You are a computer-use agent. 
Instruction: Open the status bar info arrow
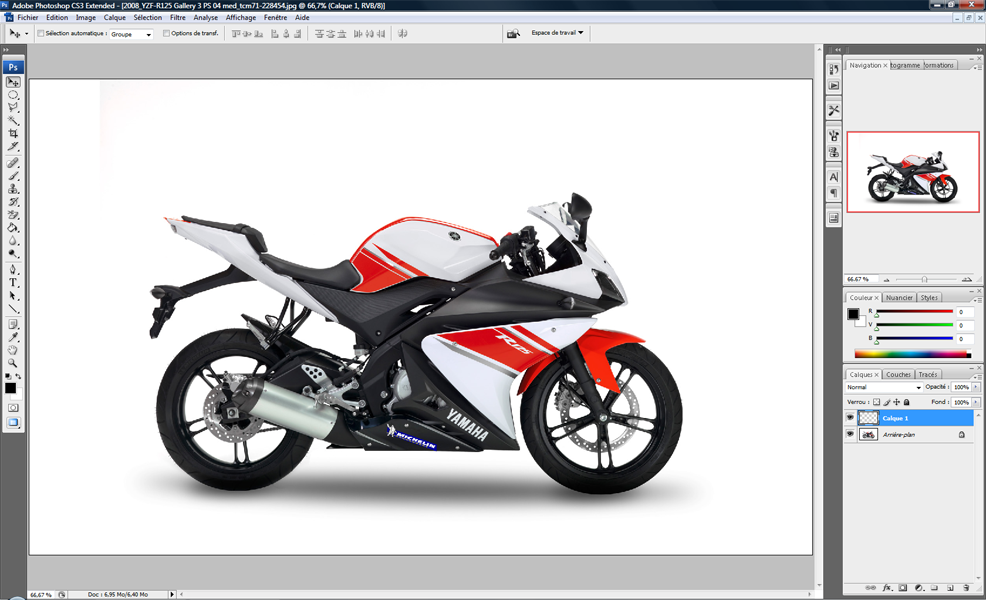pos(172,594)
